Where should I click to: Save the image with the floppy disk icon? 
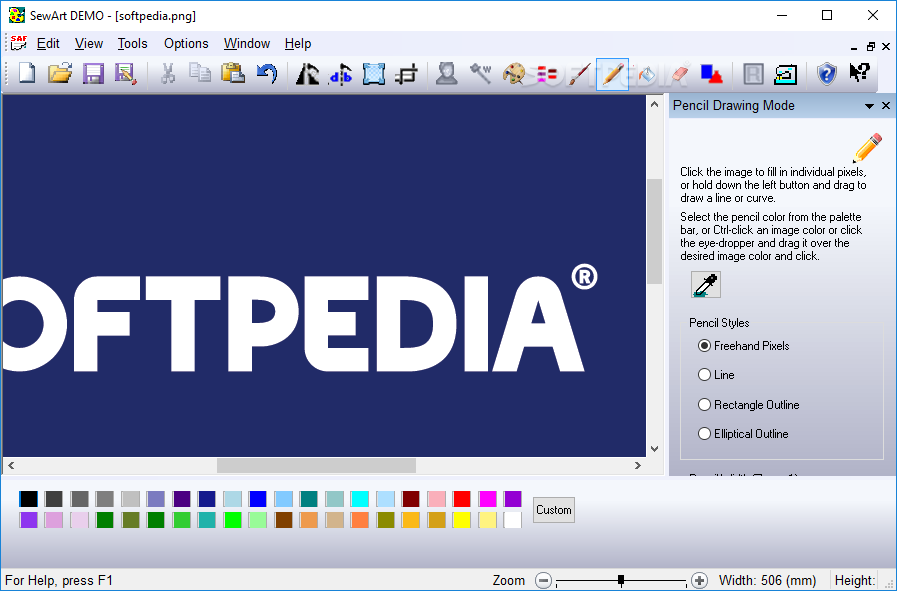click(93, 74)
